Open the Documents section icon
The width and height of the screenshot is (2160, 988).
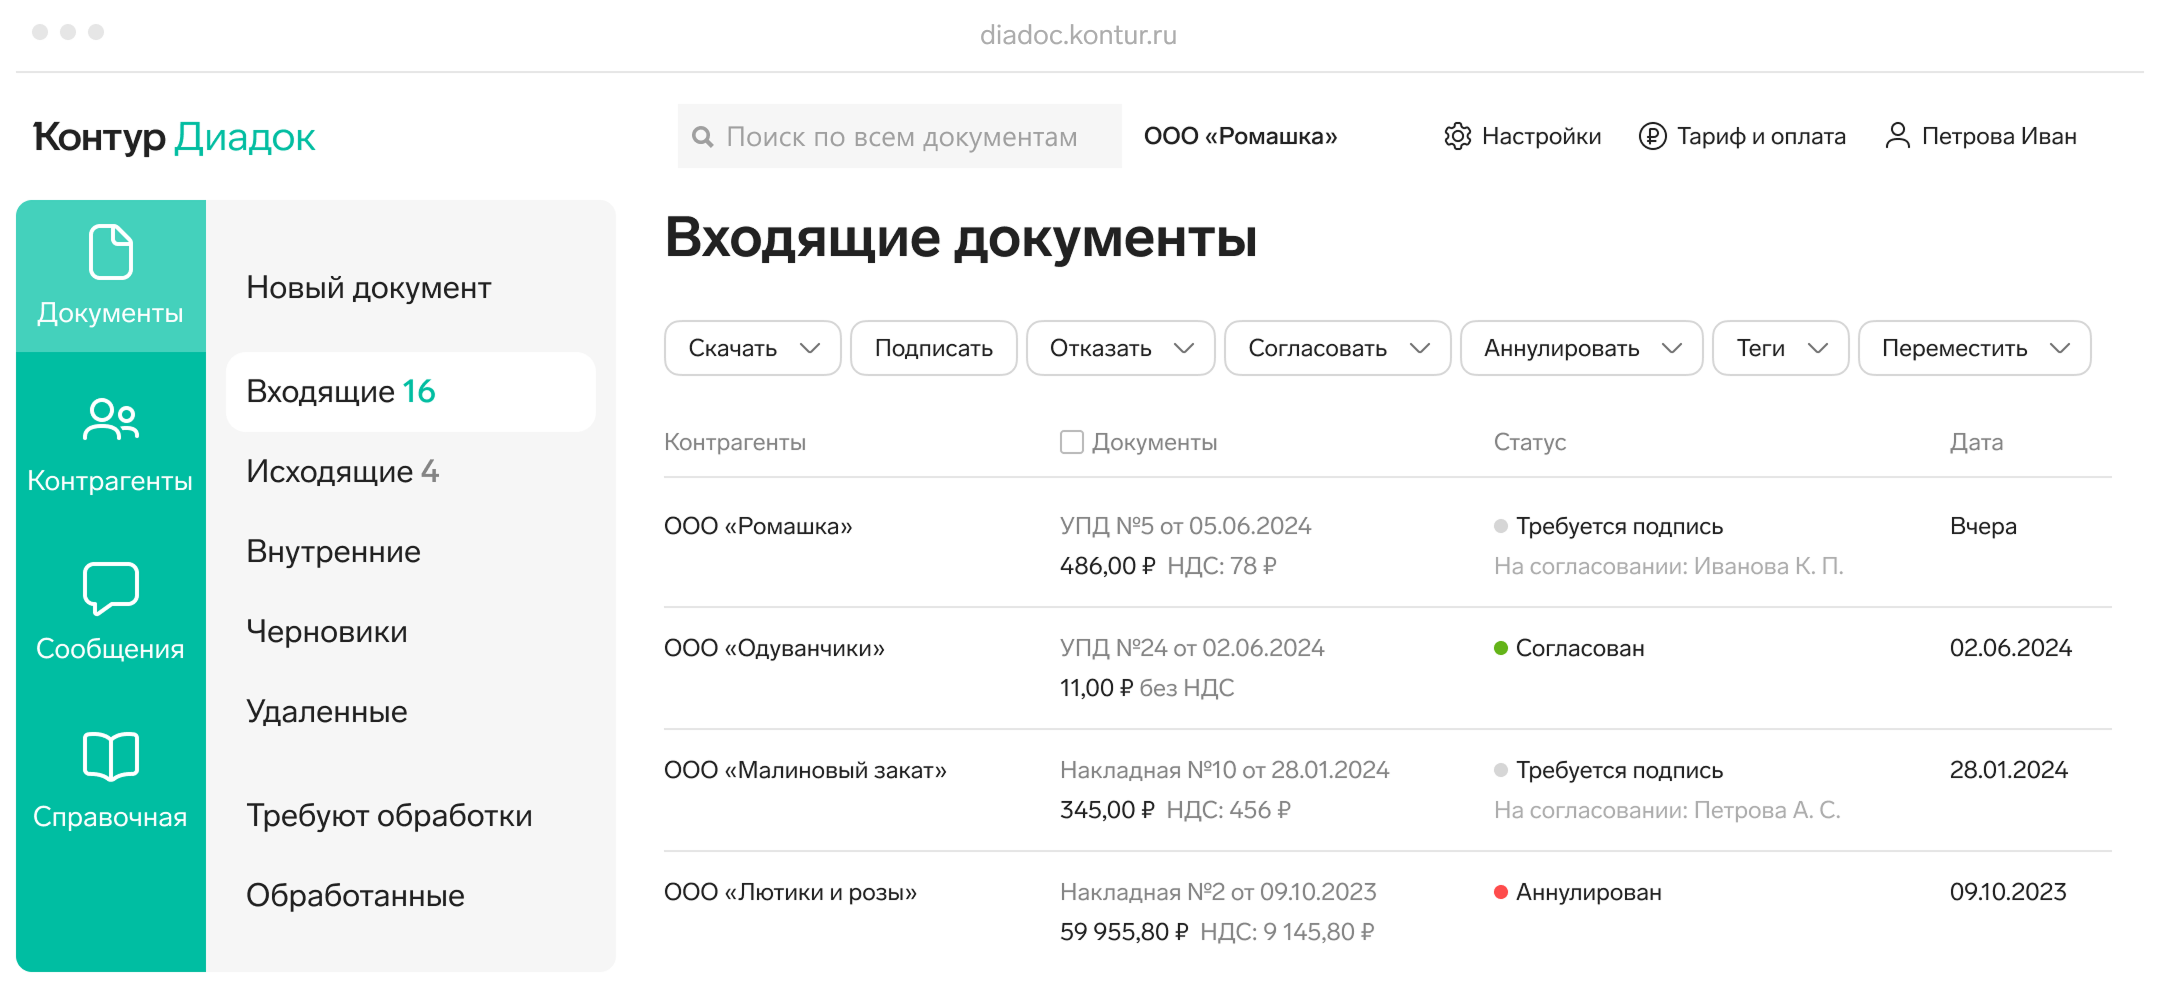pos(110,252)
